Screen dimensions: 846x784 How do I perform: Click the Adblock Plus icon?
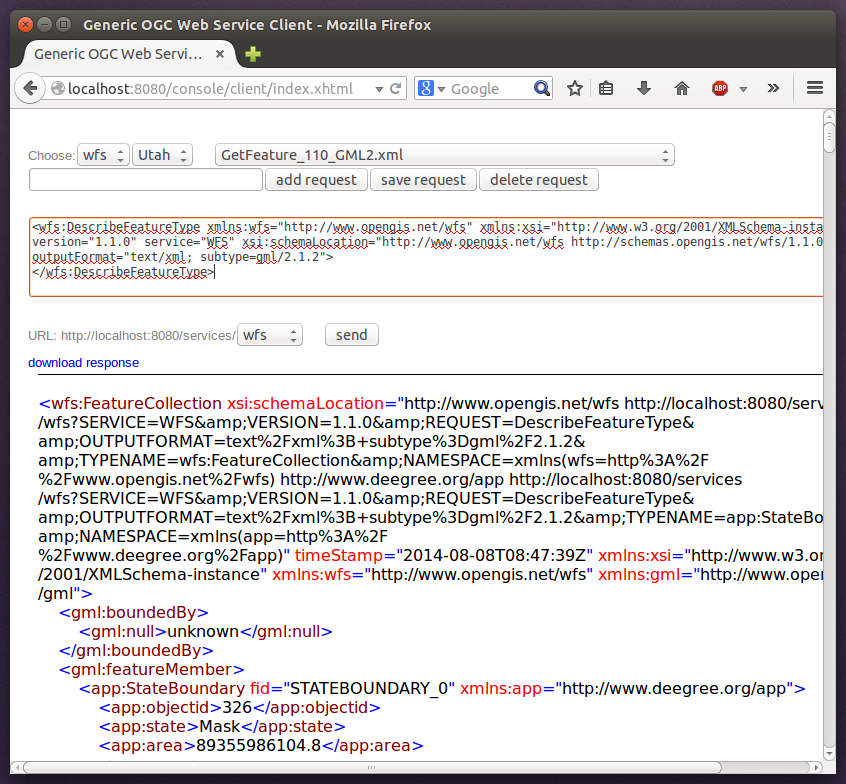(718, 88)
